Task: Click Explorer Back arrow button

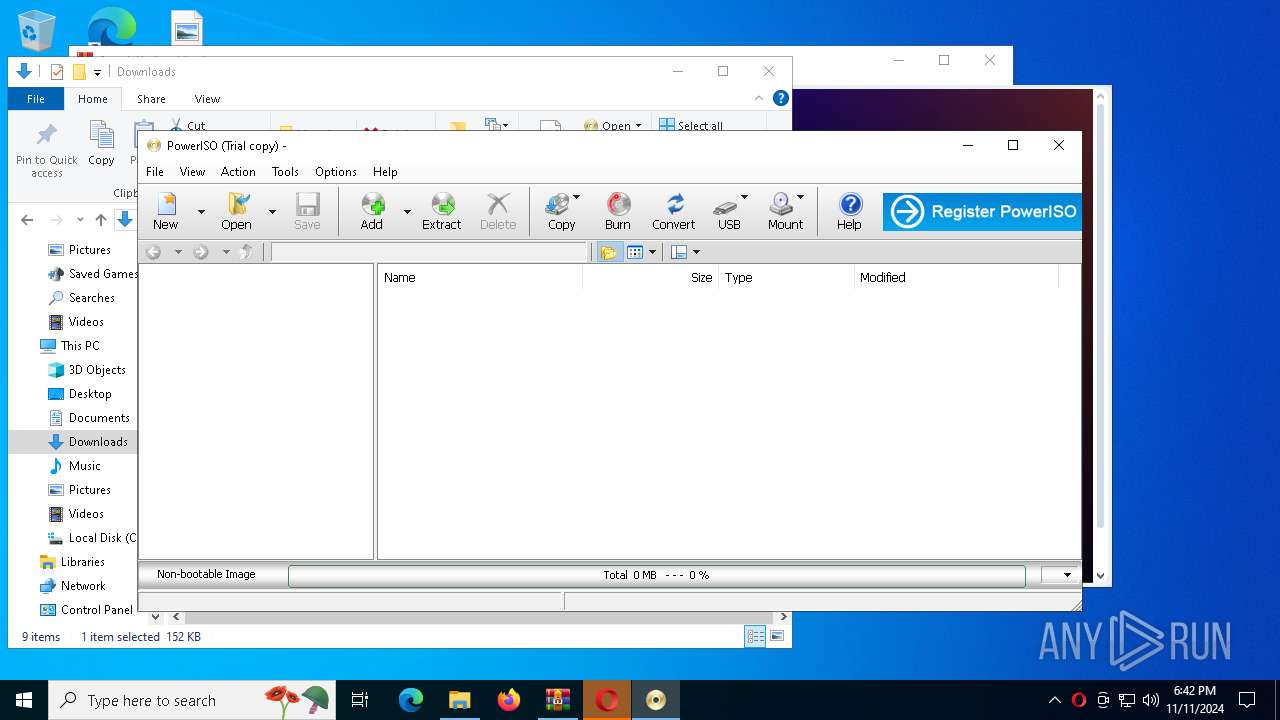Action: 28,220
